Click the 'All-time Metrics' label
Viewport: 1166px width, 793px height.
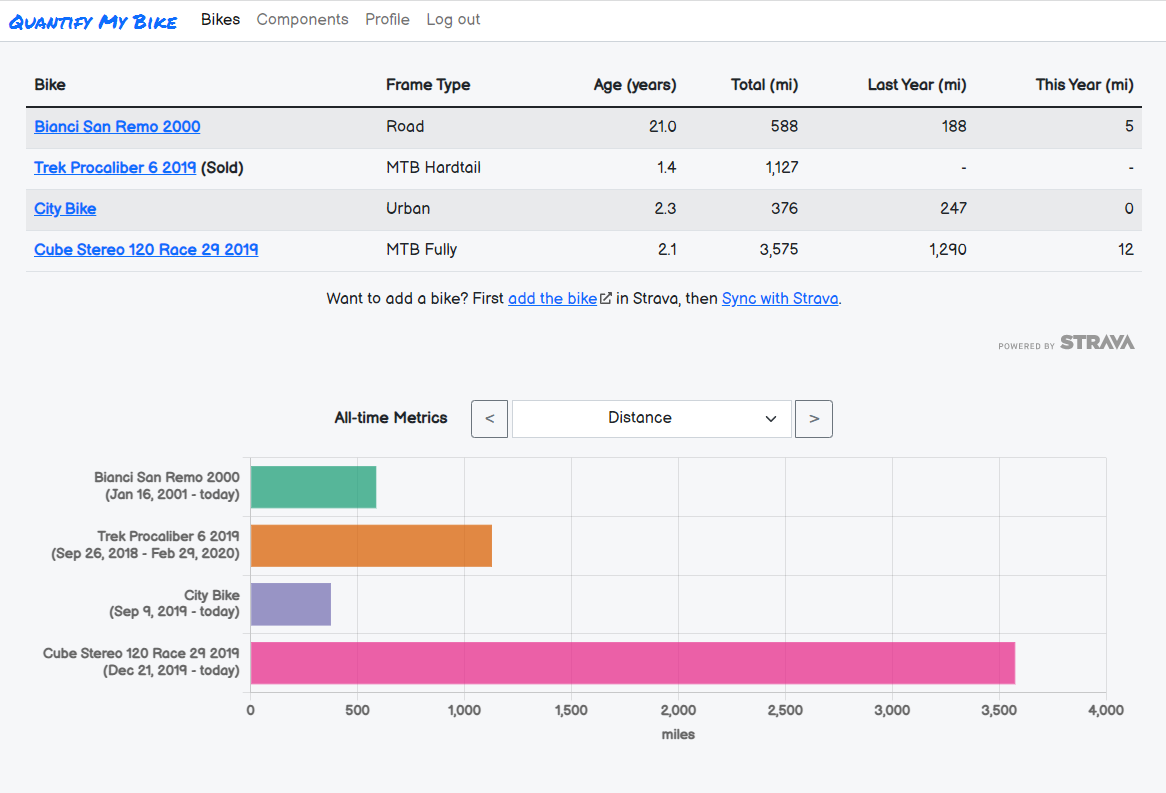[391, 418]
